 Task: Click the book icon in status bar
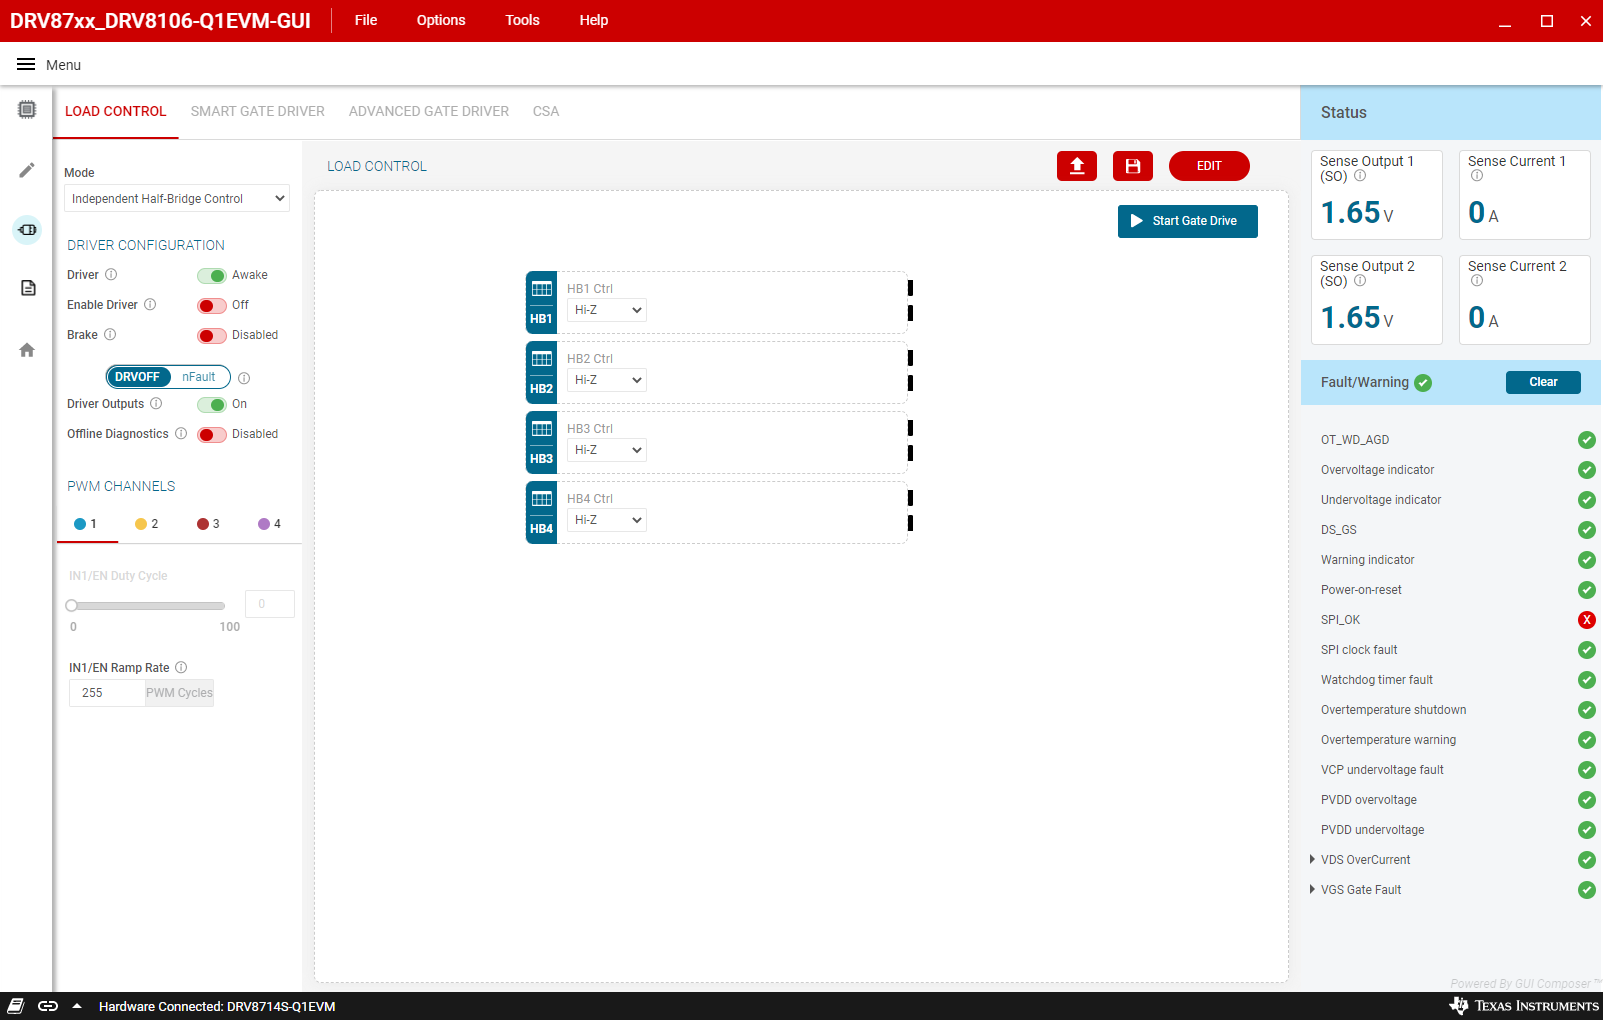click(x=16, y=1006)
